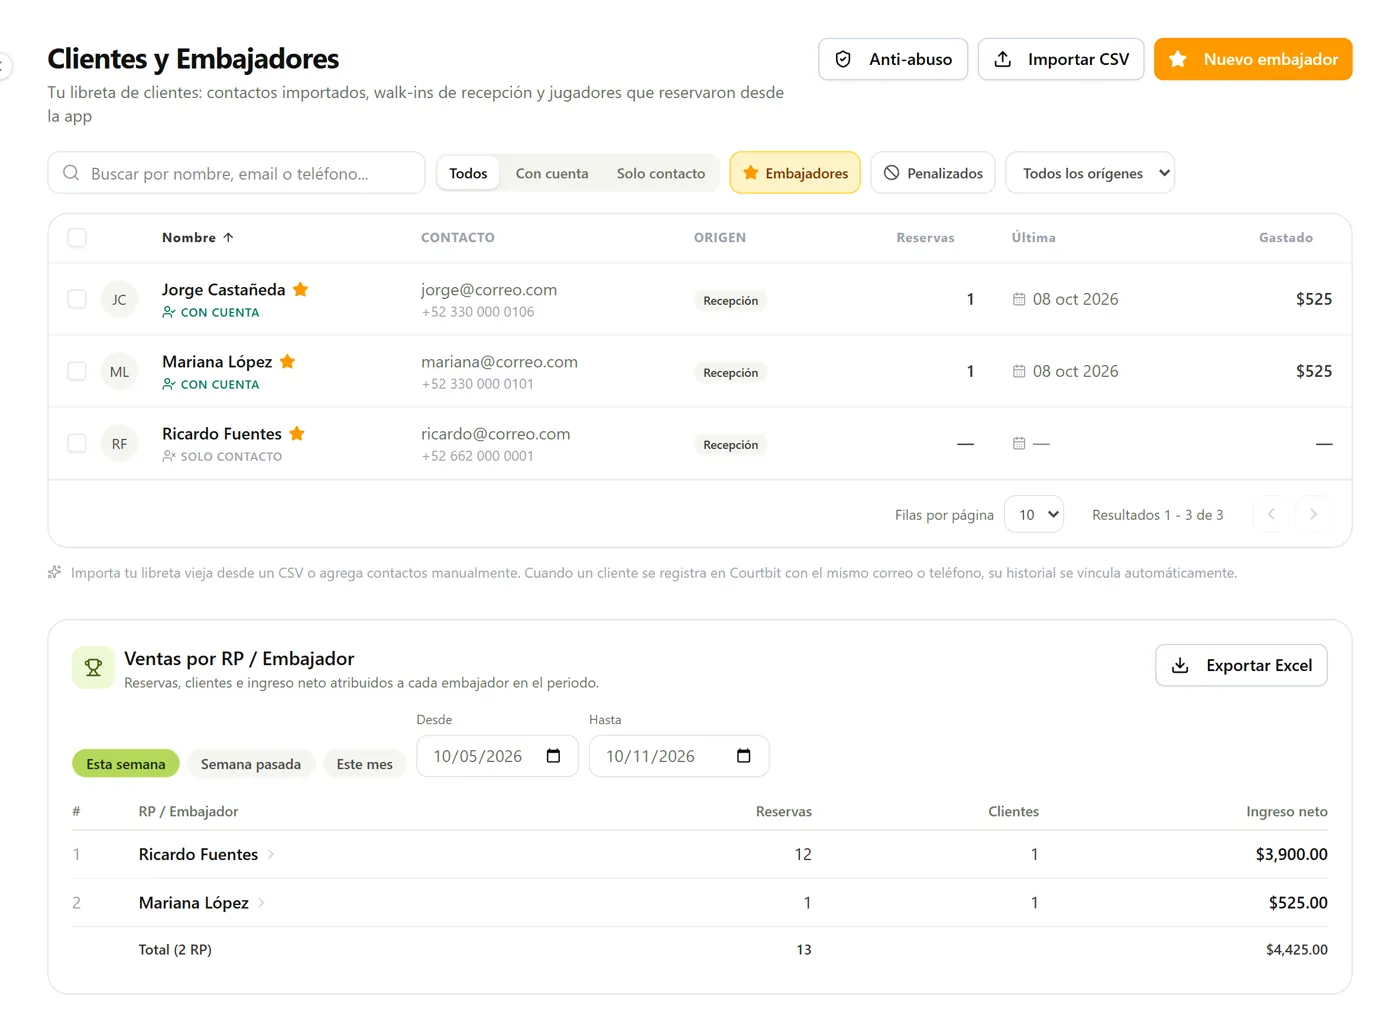
Task: Click the gold star next to Jorge Castañeda
Action: coord(300,289)
